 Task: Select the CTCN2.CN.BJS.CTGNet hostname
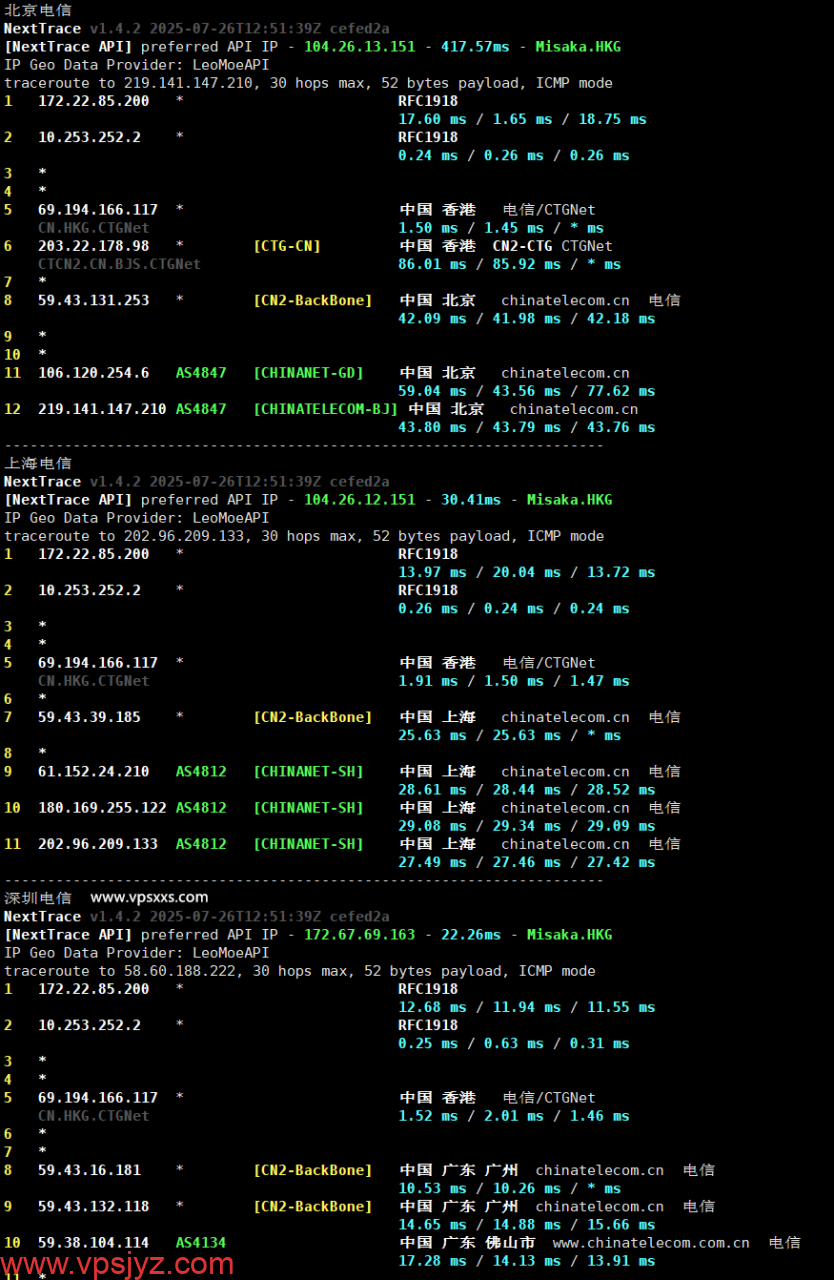tap(119, 264)
